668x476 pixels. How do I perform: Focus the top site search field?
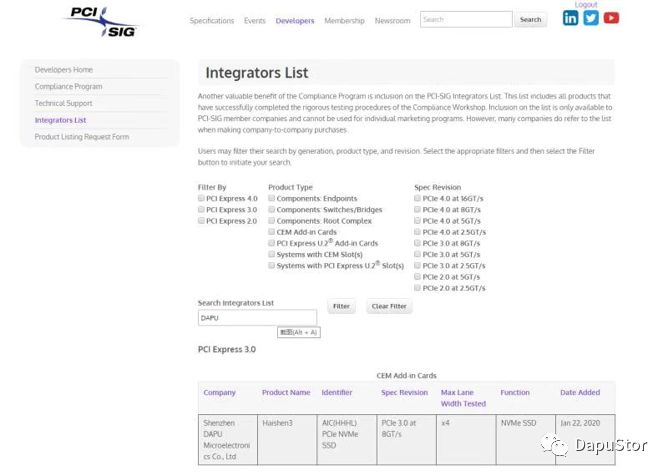pos(466,20)
